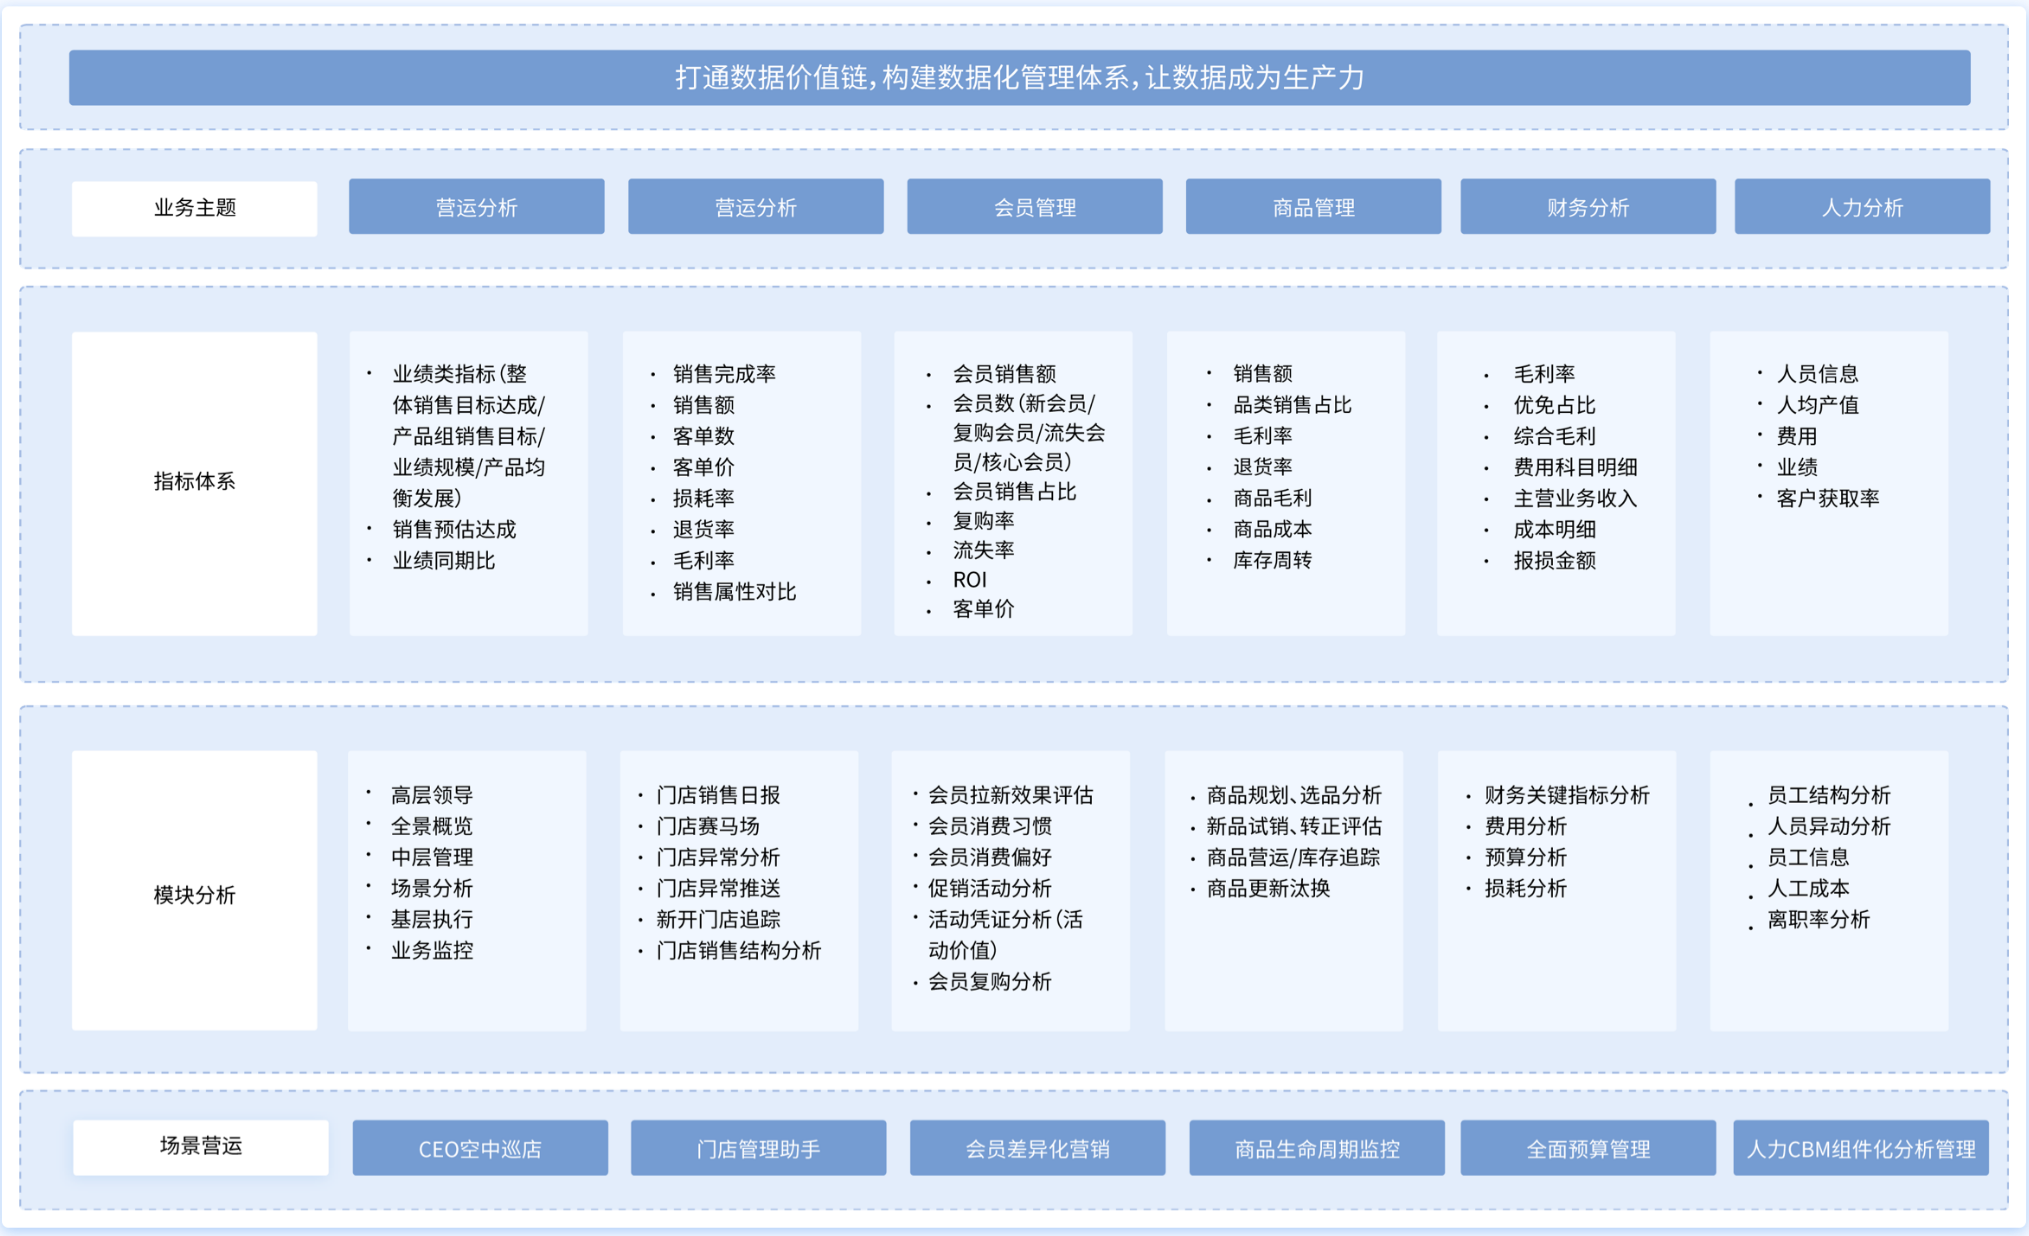Click 财务关键指标分析 item
This screenshot has height=1236, width=2029.
click(x=1566, y=795)
